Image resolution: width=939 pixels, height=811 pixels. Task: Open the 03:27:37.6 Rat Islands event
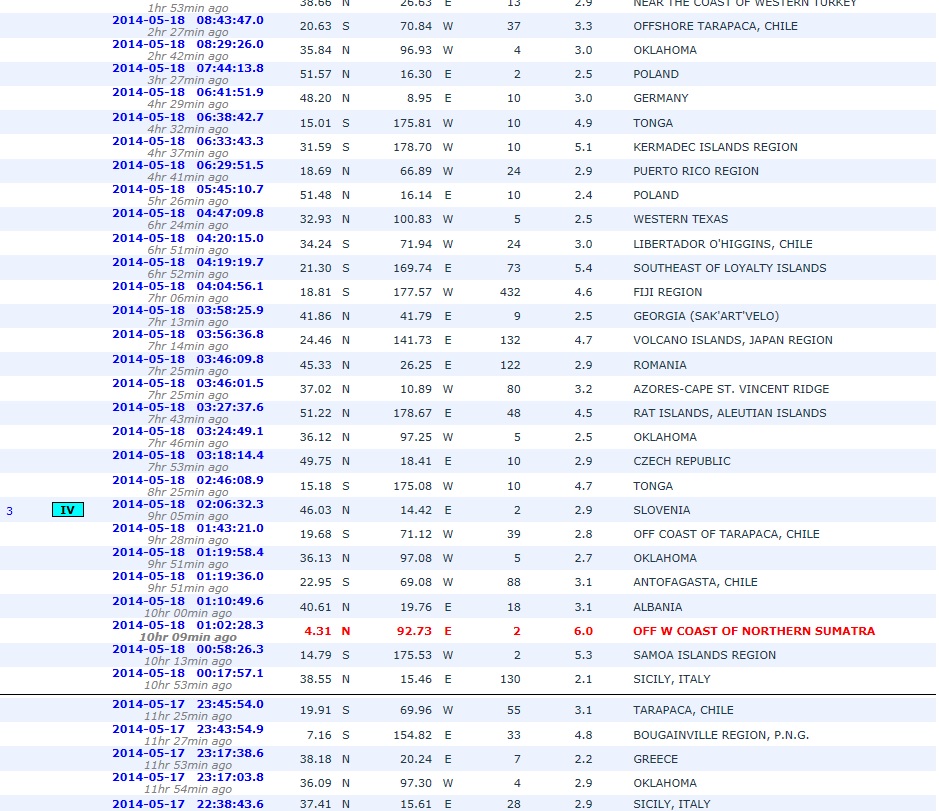(187, 407)
